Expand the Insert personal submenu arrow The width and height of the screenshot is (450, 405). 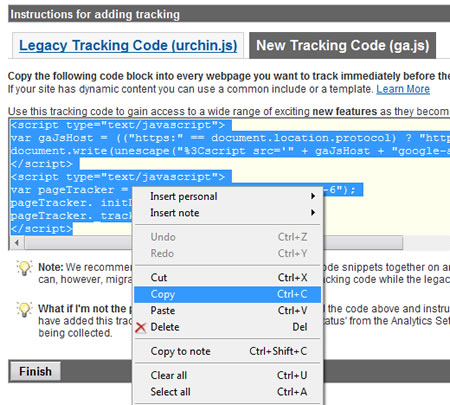pyautogui.click(x=313, y=196)
